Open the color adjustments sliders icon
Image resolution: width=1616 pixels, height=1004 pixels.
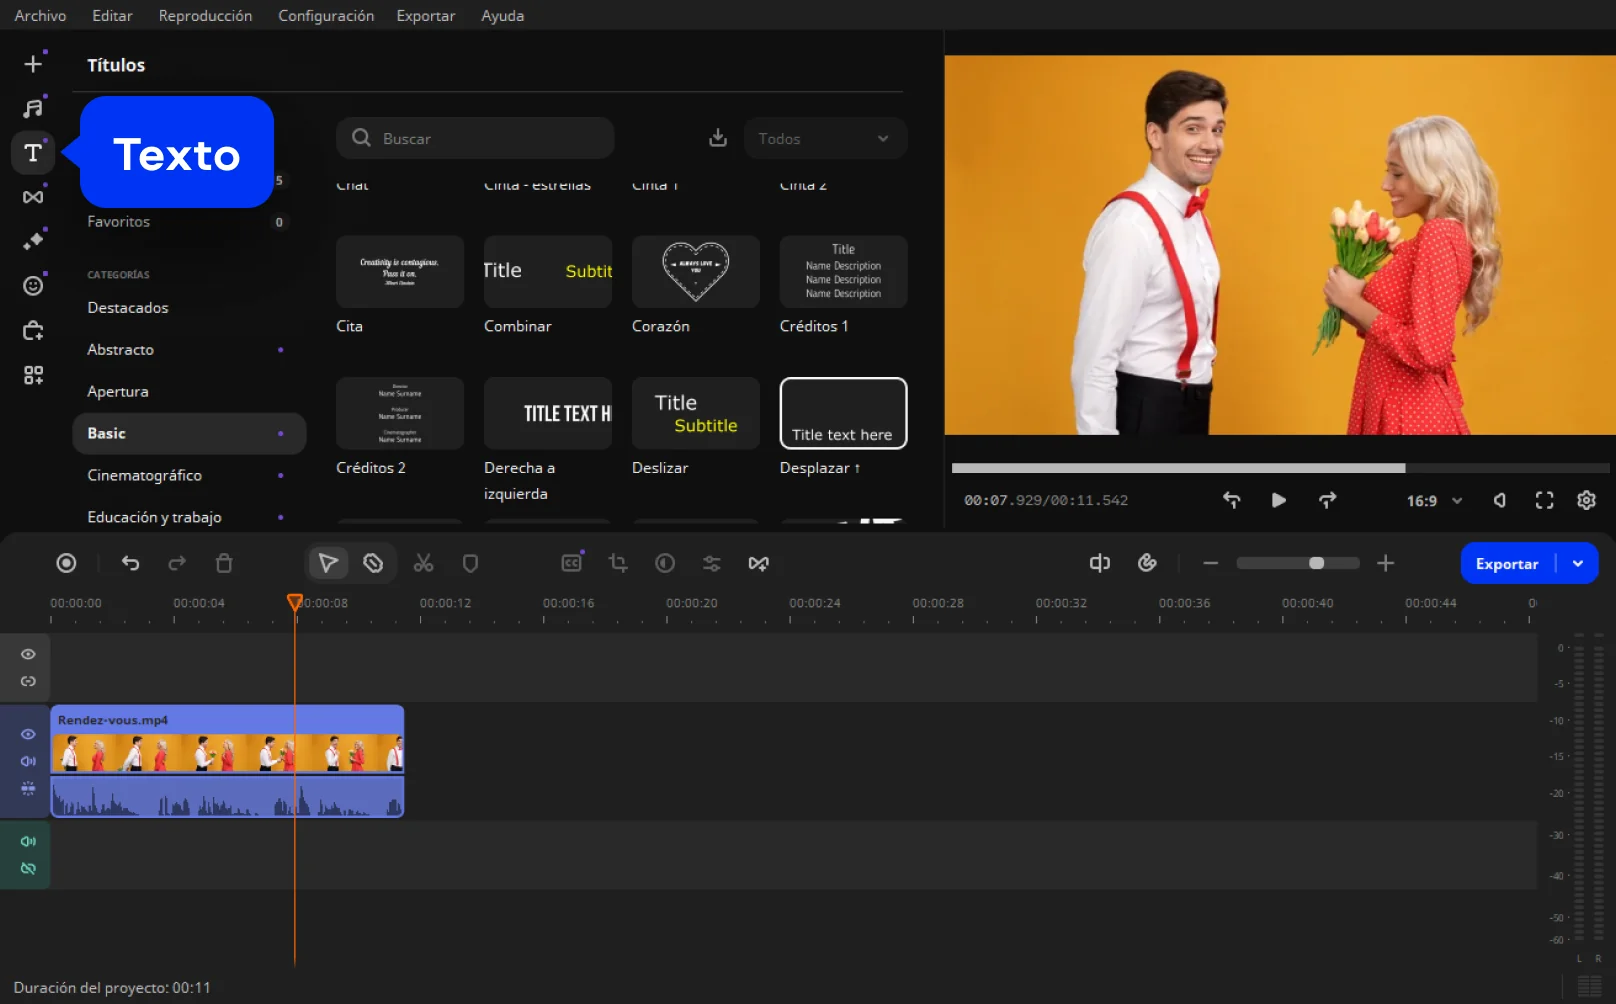tap(712, 564)
